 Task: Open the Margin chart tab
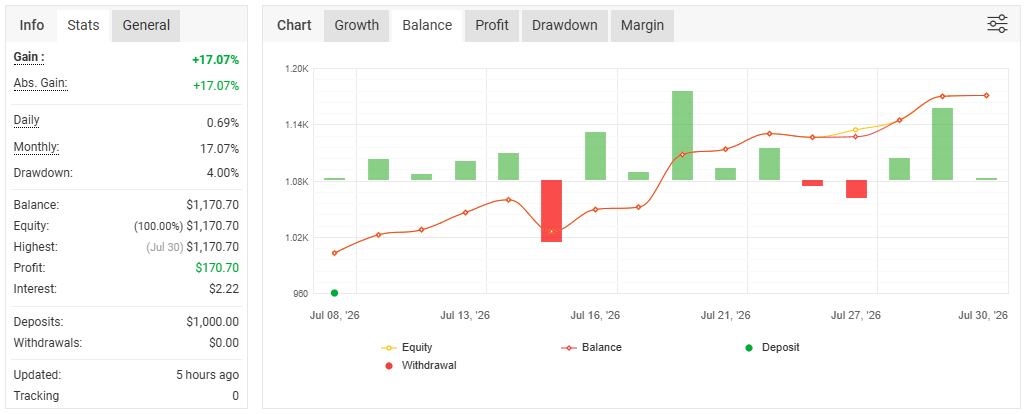(x=643, y=26)
